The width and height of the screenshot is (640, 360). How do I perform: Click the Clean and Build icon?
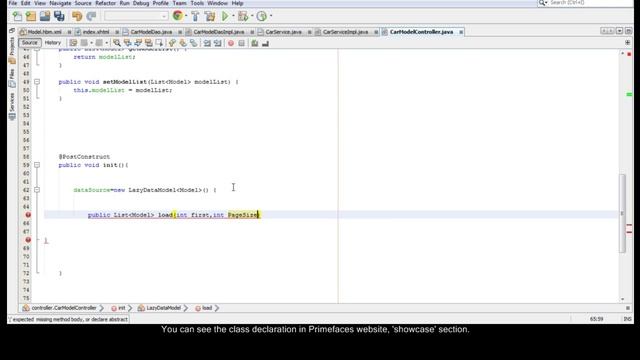click(x=210, y=16)
